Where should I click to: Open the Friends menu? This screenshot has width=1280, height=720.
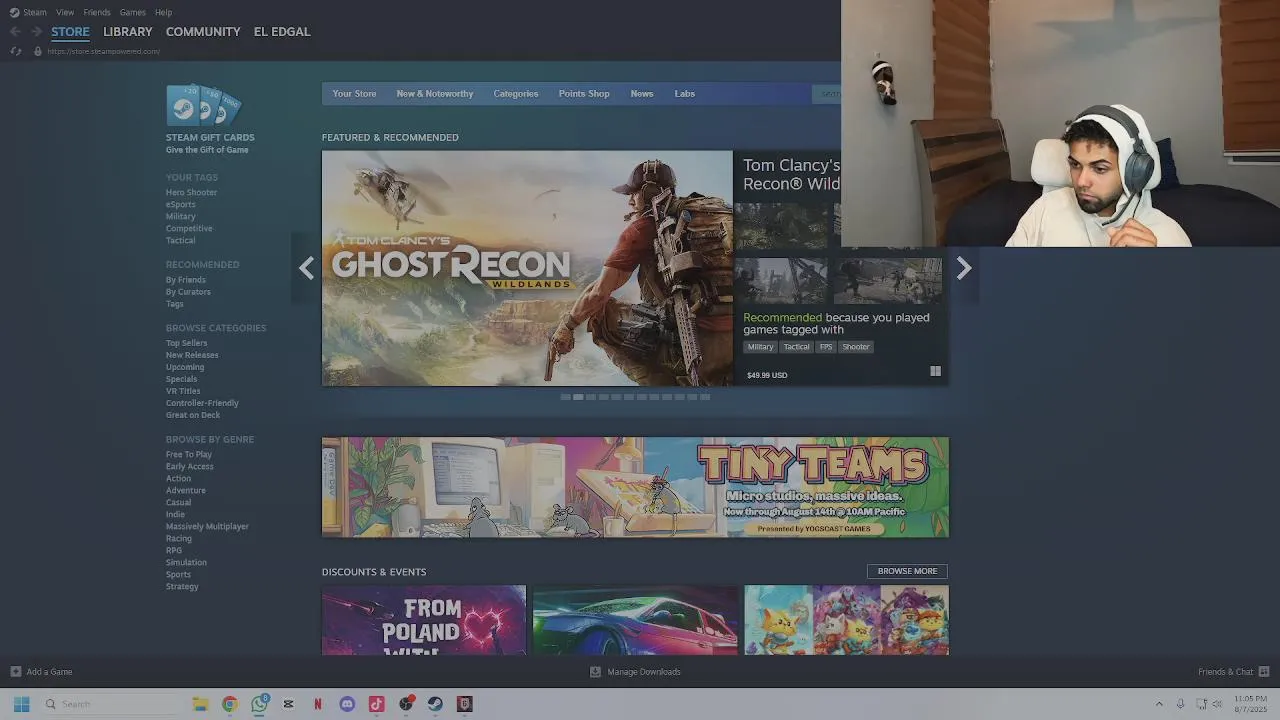click(97, 12)
